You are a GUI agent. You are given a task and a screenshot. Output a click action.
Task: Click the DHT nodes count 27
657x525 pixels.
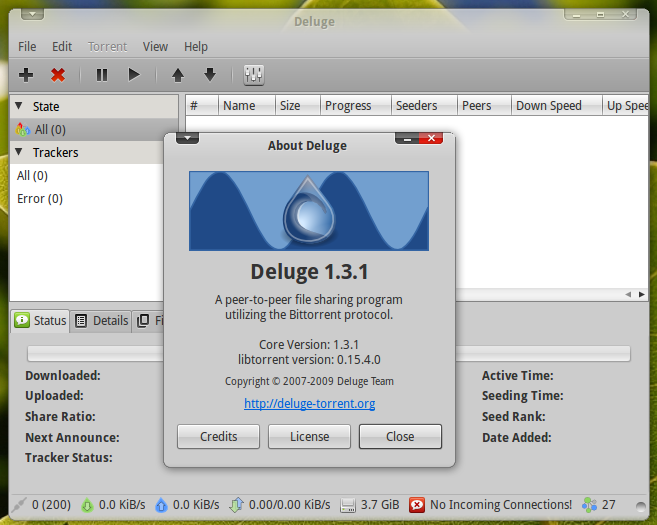point(609,505)
